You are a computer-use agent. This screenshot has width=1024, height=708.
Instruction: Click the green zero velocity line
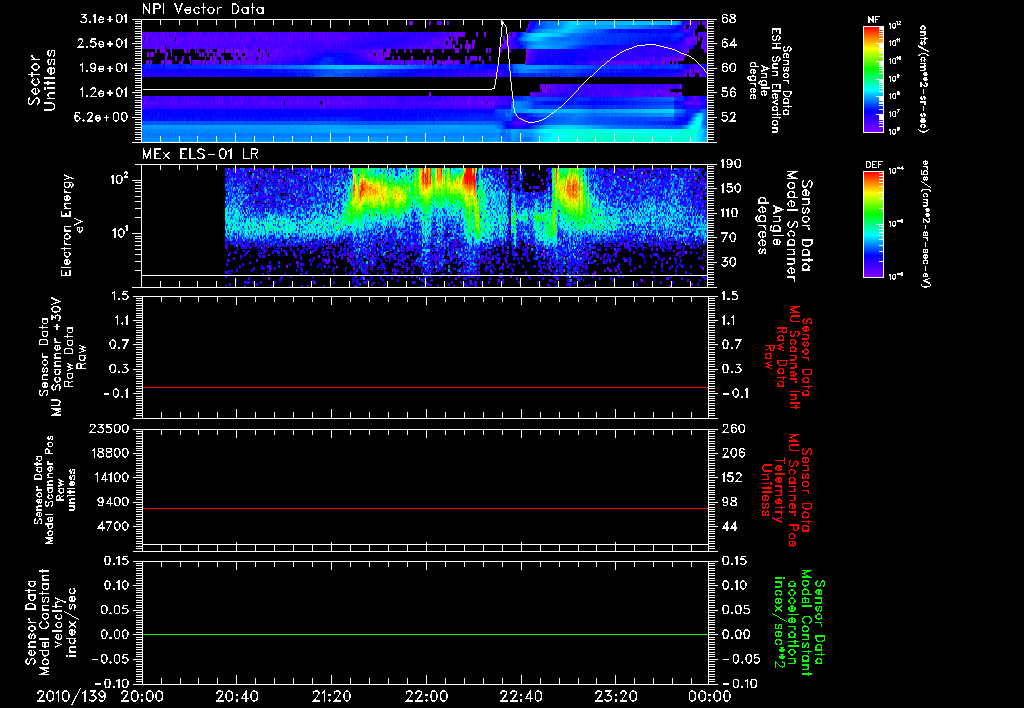425,634
